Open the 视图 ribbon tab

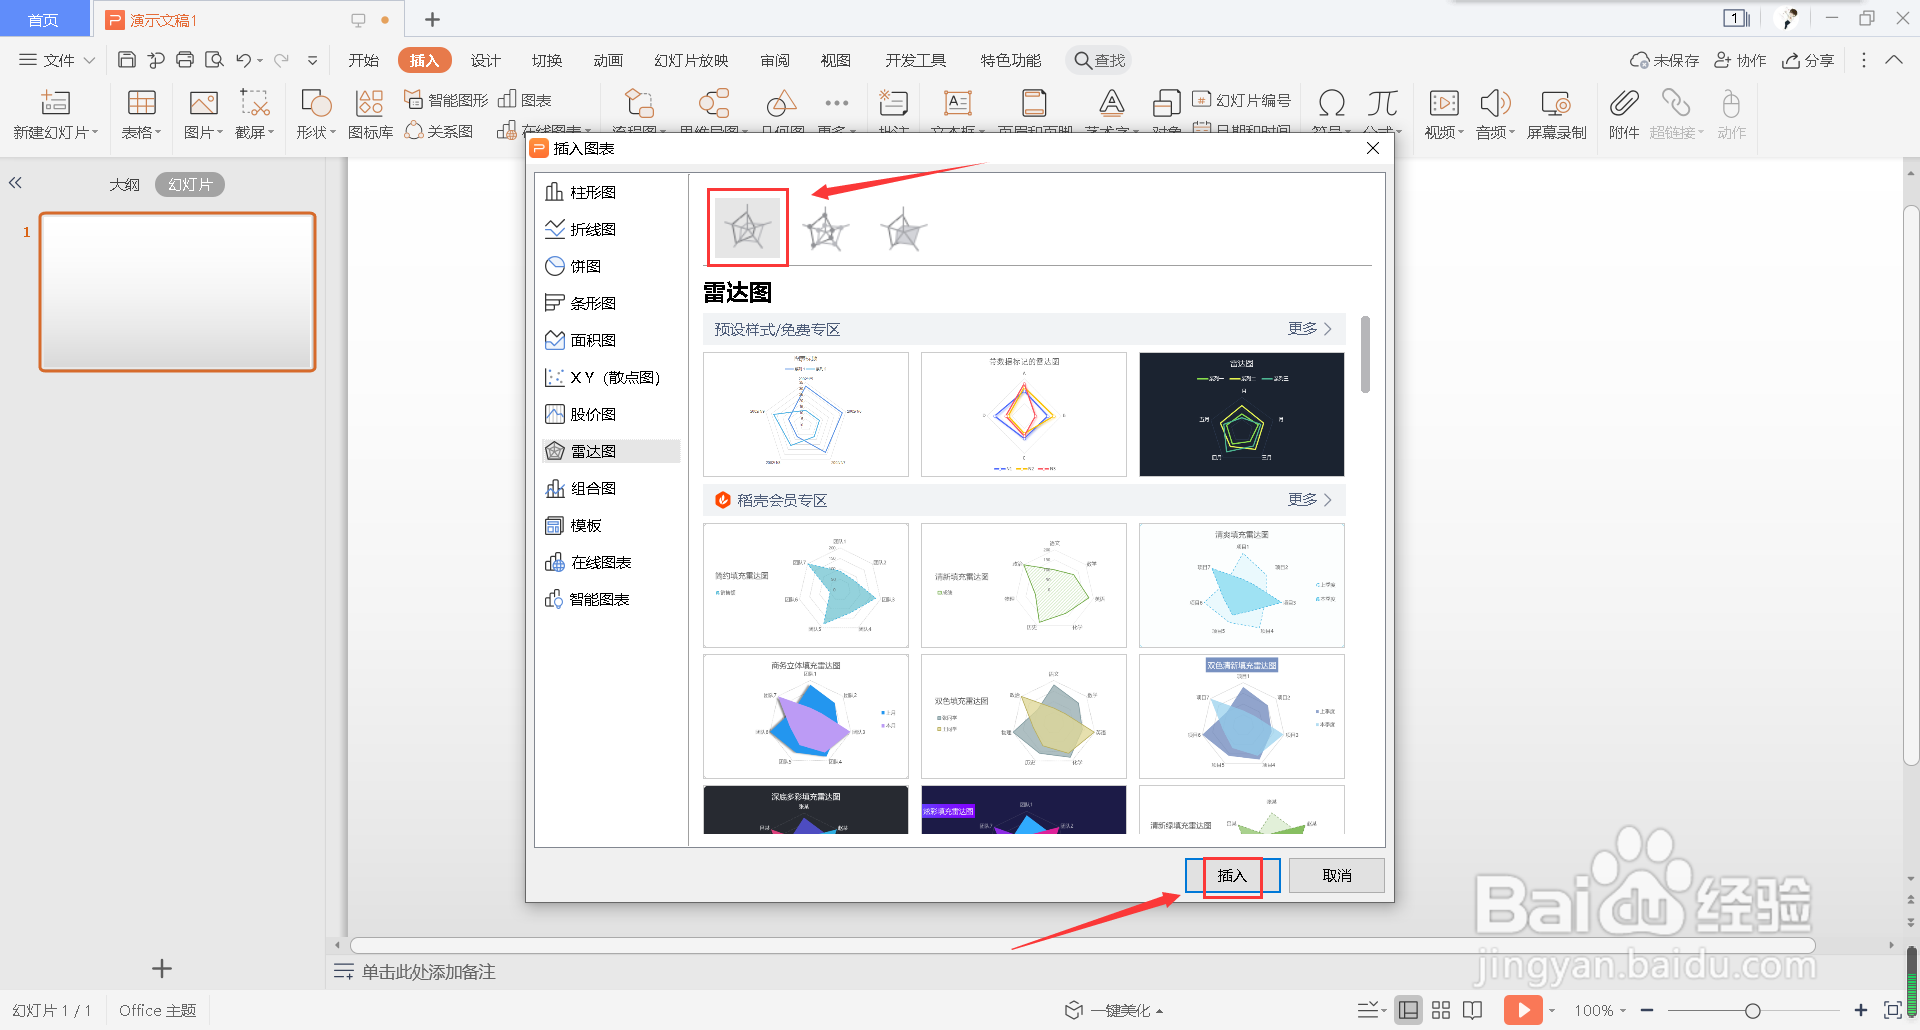(x=835, y=60)
